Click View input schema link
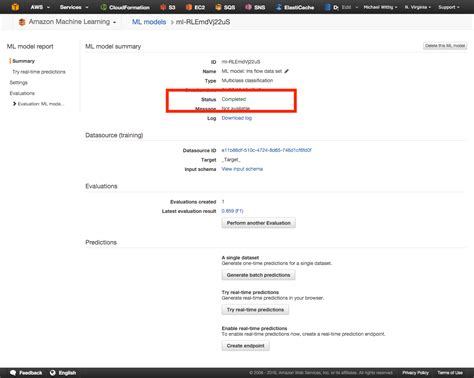Viewport: 474px width, 378px height. click(x=242, y=169)
